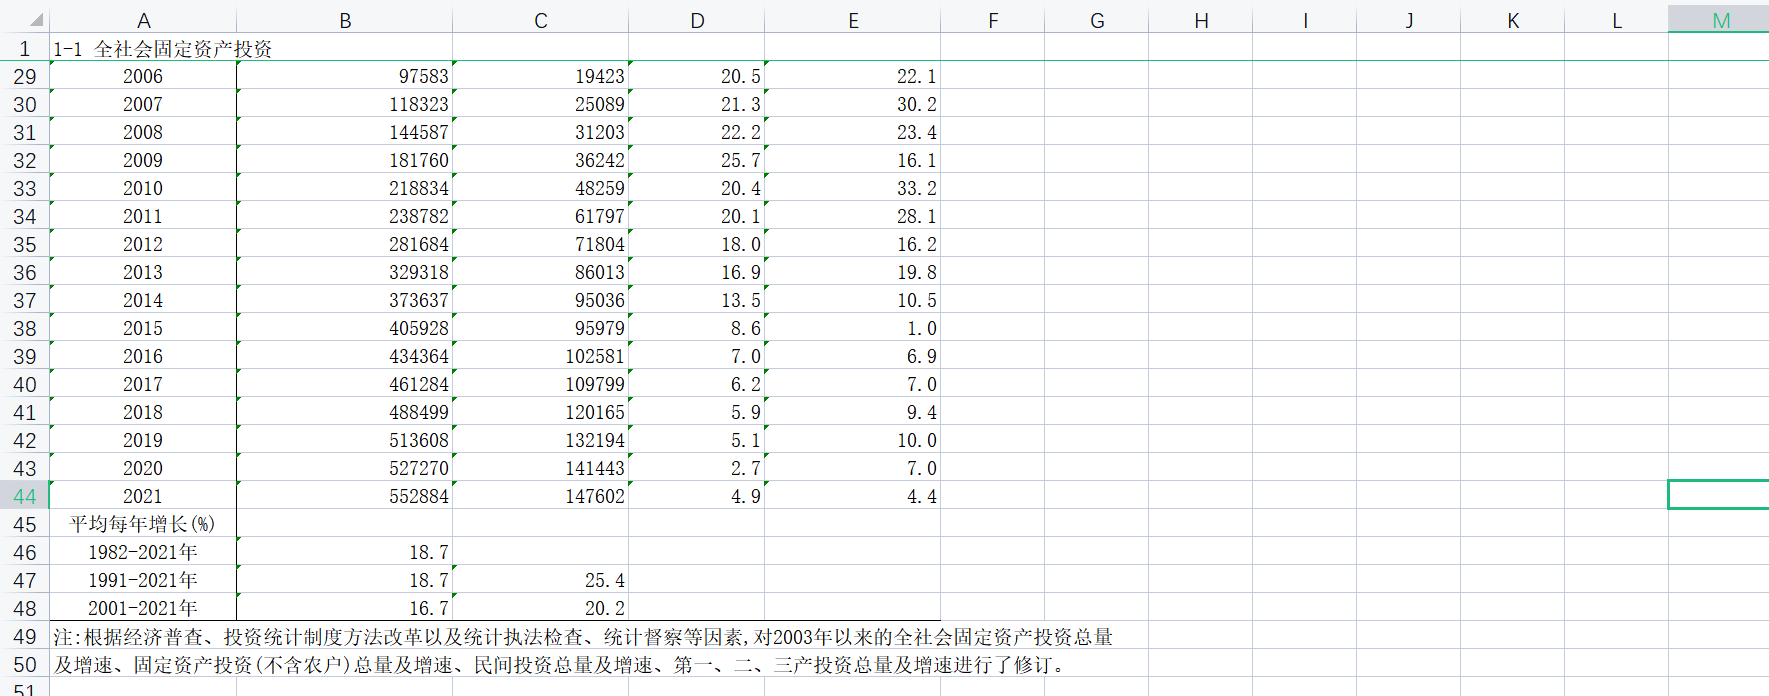Click the note starting '注:根据经济普查'

pyautogui.click(x=583, y=636)
